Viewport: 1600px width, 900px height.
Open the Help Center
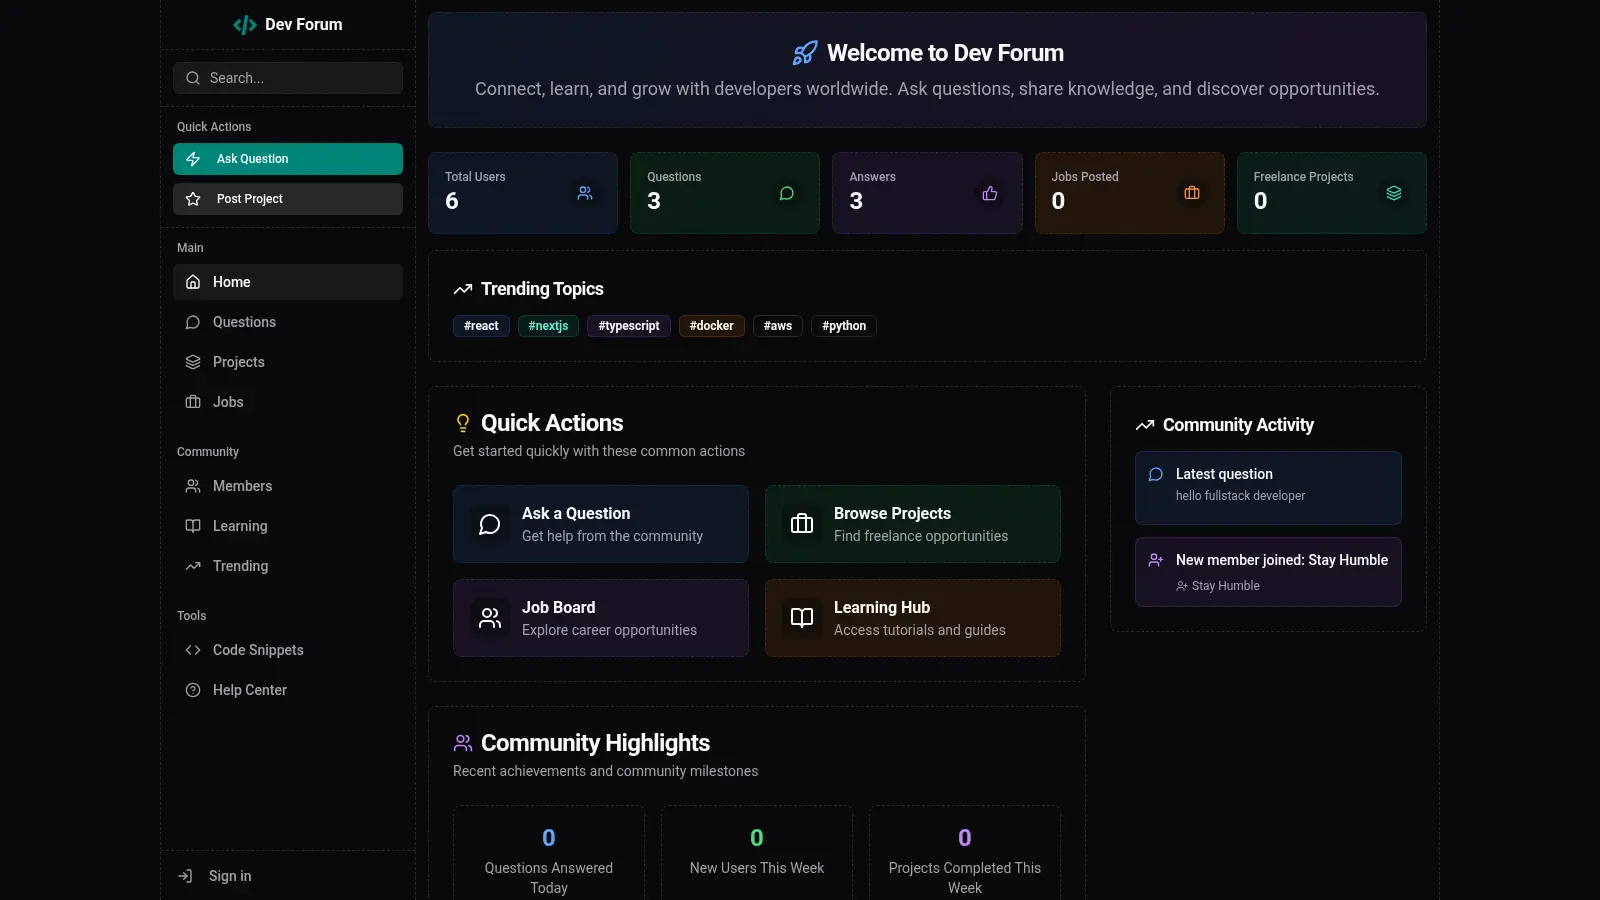288,690
